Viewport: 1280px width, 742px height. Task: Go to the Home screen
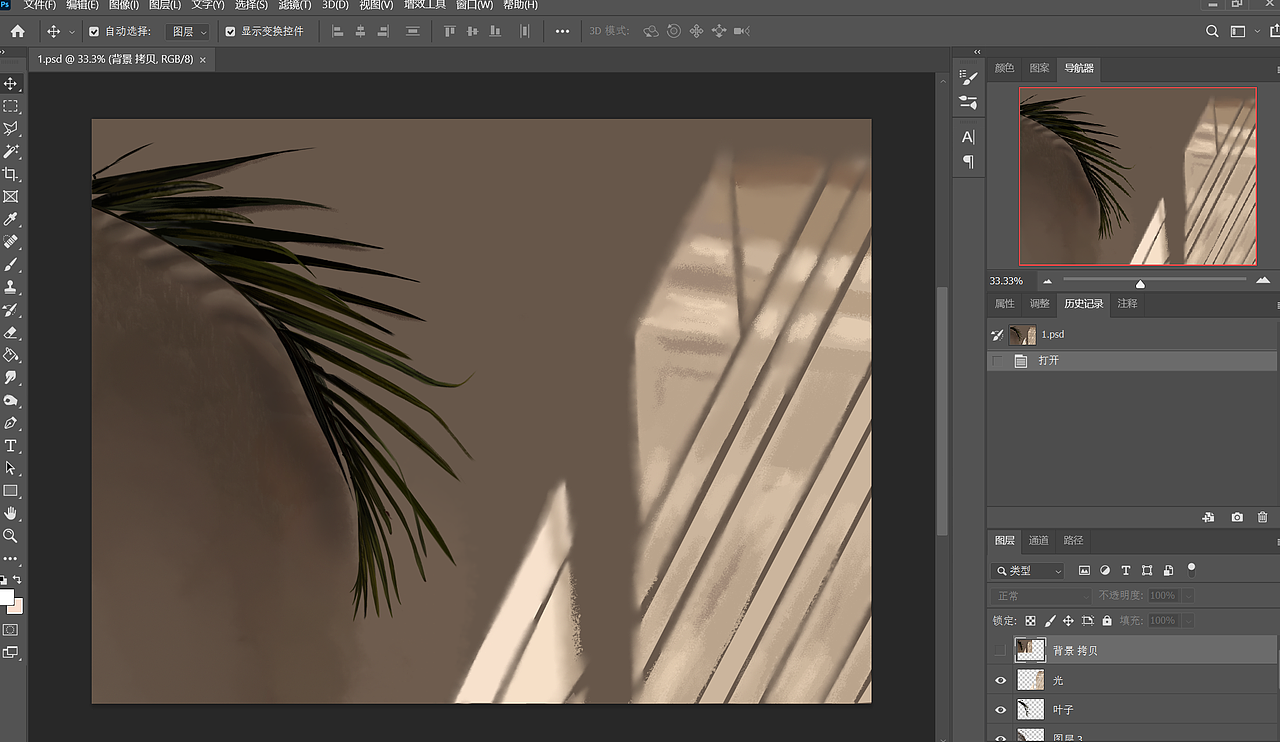point(17,31)
